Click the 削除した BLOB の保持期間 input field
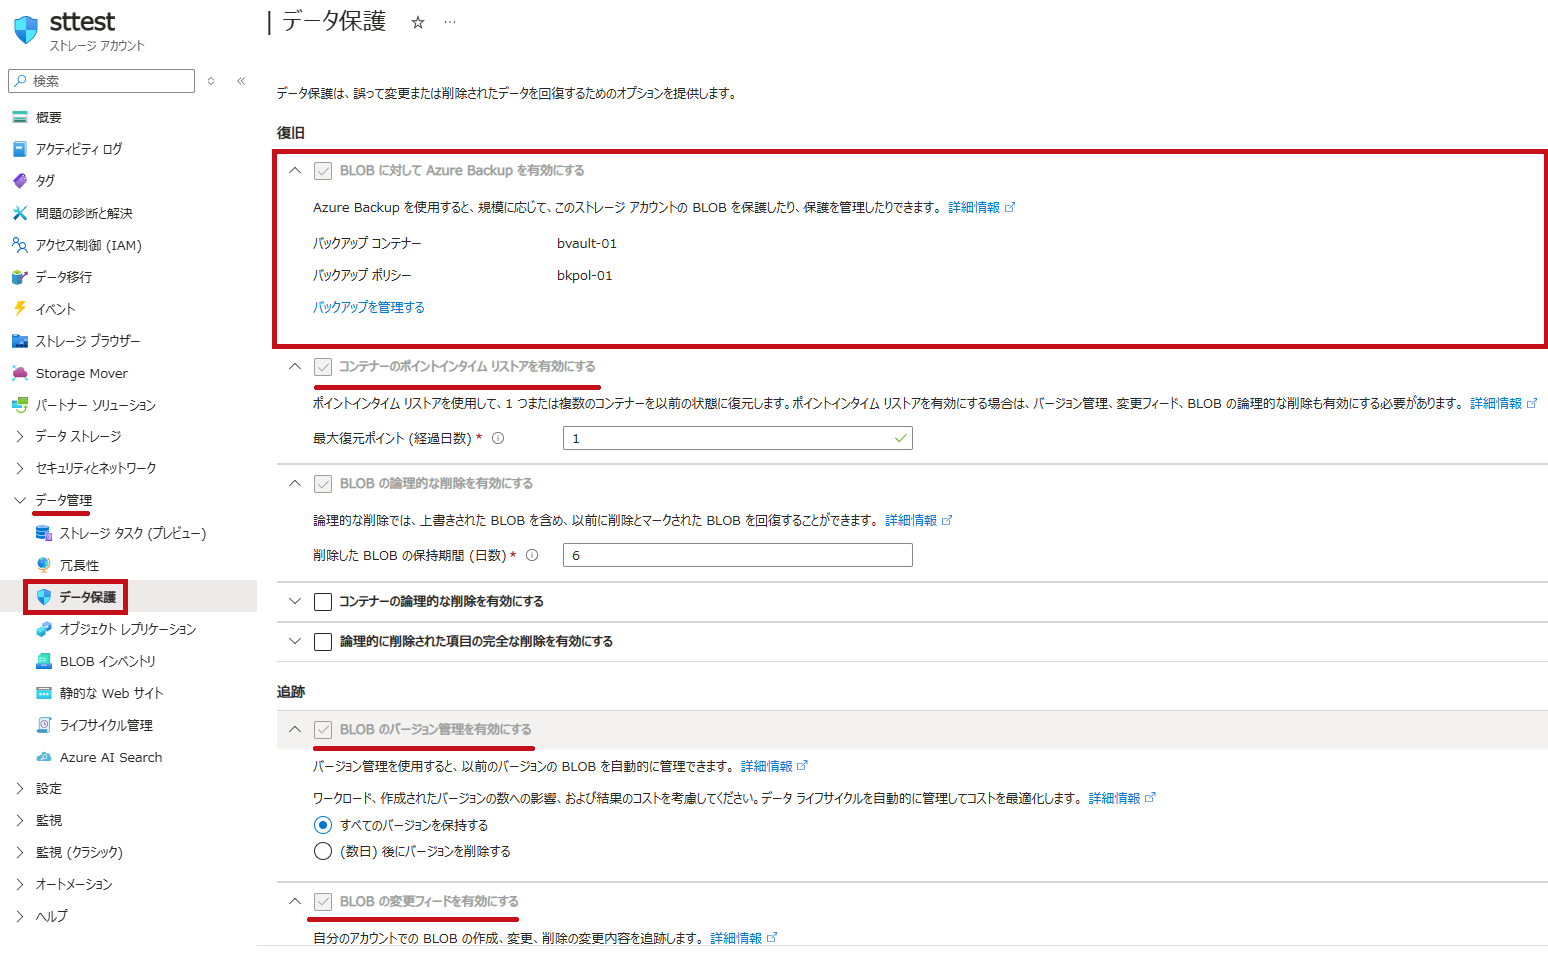The height and width of the screenshot is (960, 1548). (738, 555)
